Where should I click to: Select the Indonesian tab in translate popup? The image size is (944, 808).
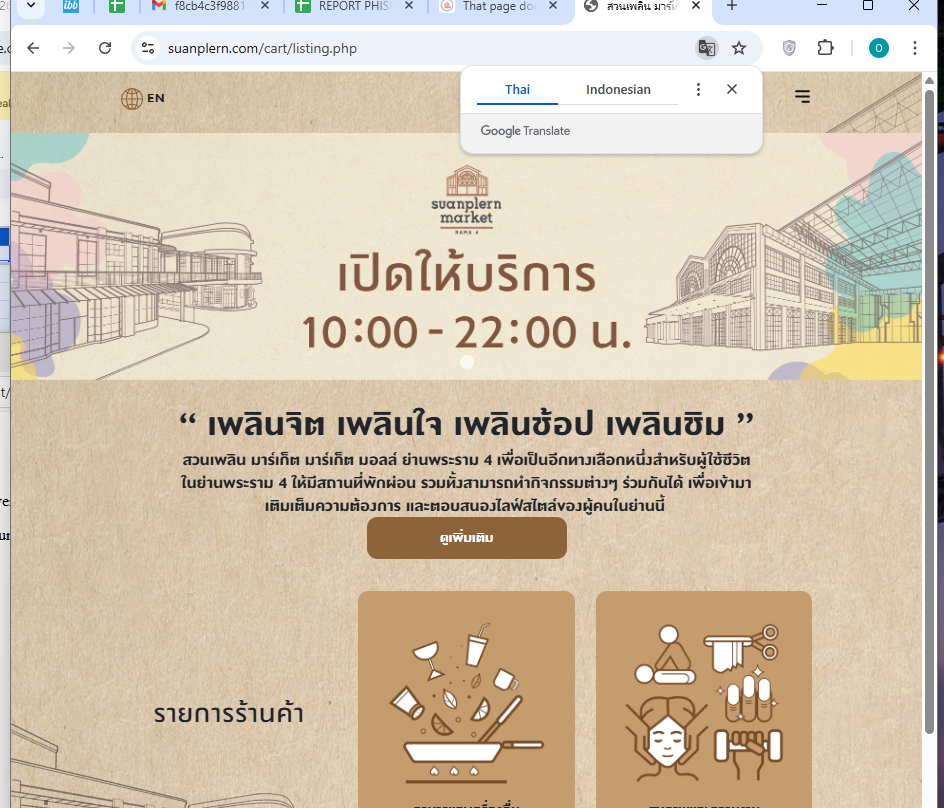618,90
